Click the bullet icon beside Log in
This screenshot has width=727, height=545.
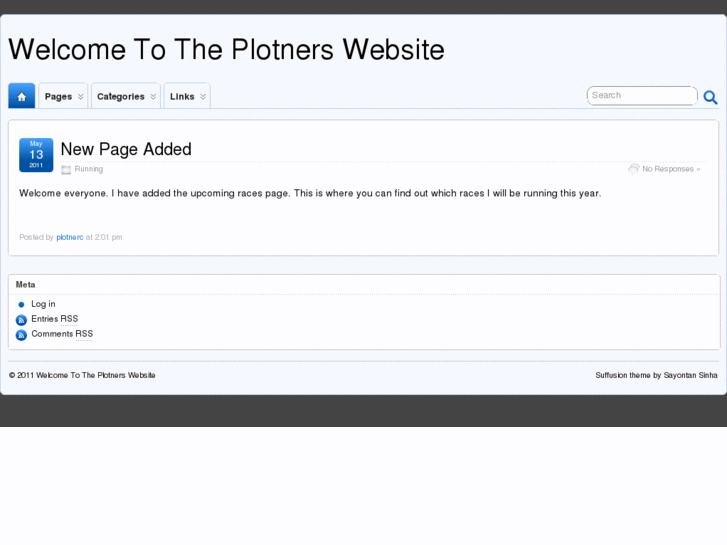(x=21, y=305)
